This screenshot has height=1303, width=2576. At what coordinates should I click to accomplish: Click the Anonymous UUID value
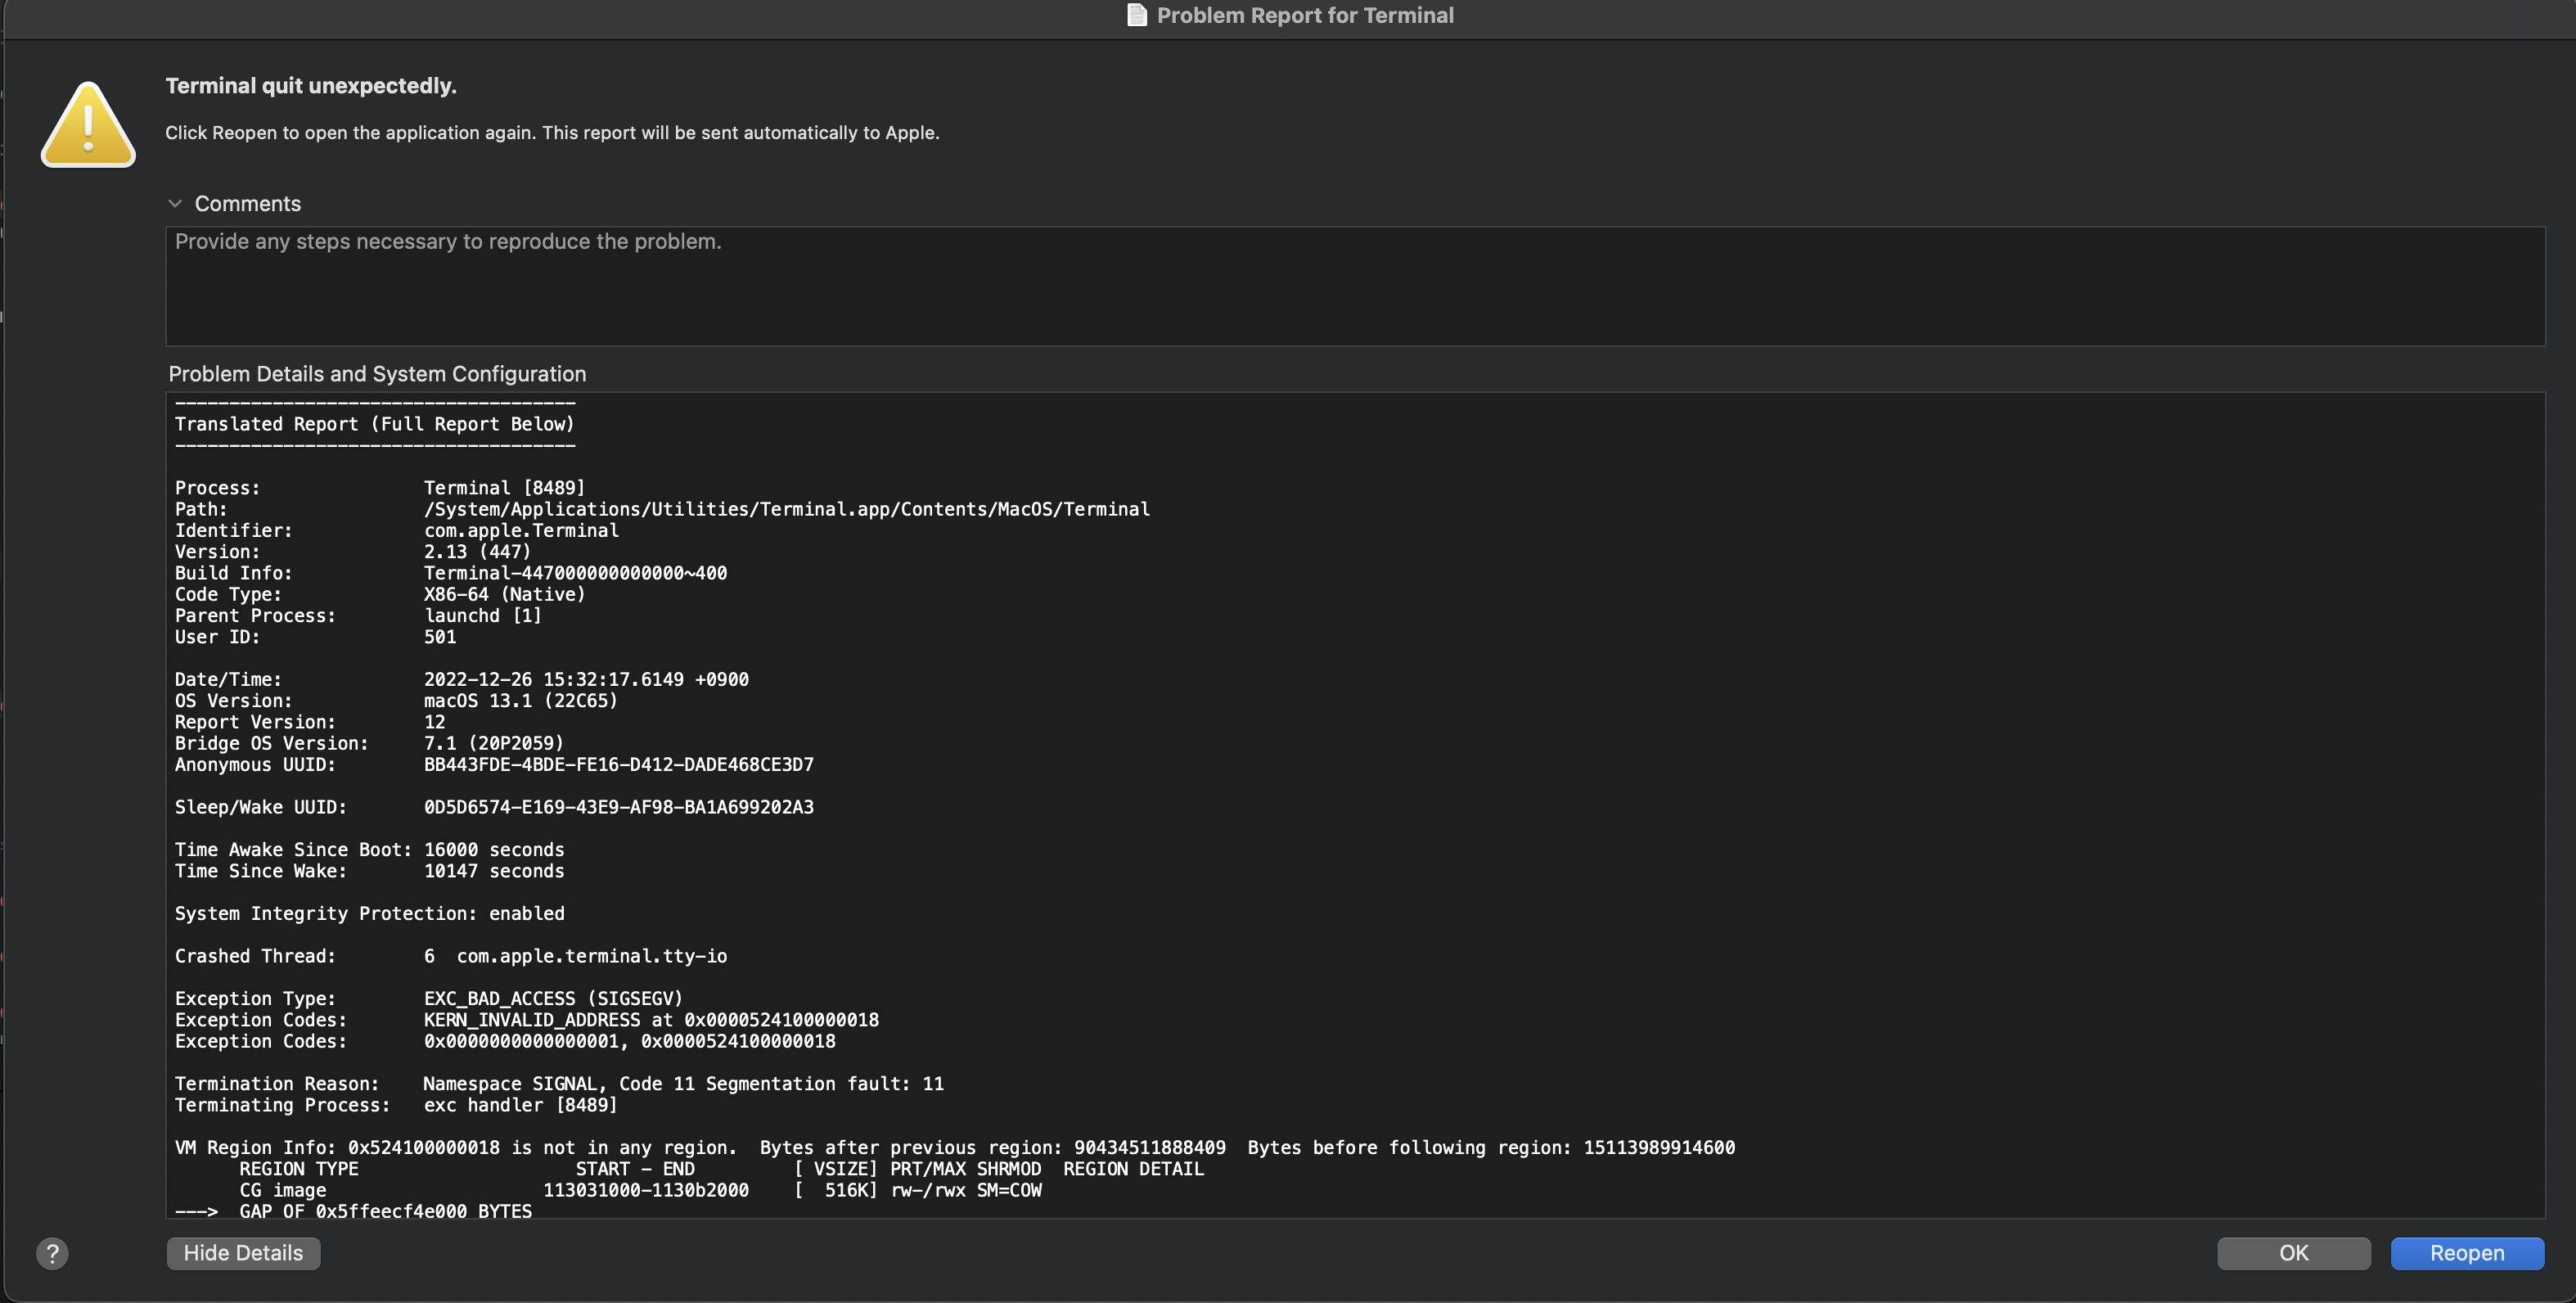point(619,765)
